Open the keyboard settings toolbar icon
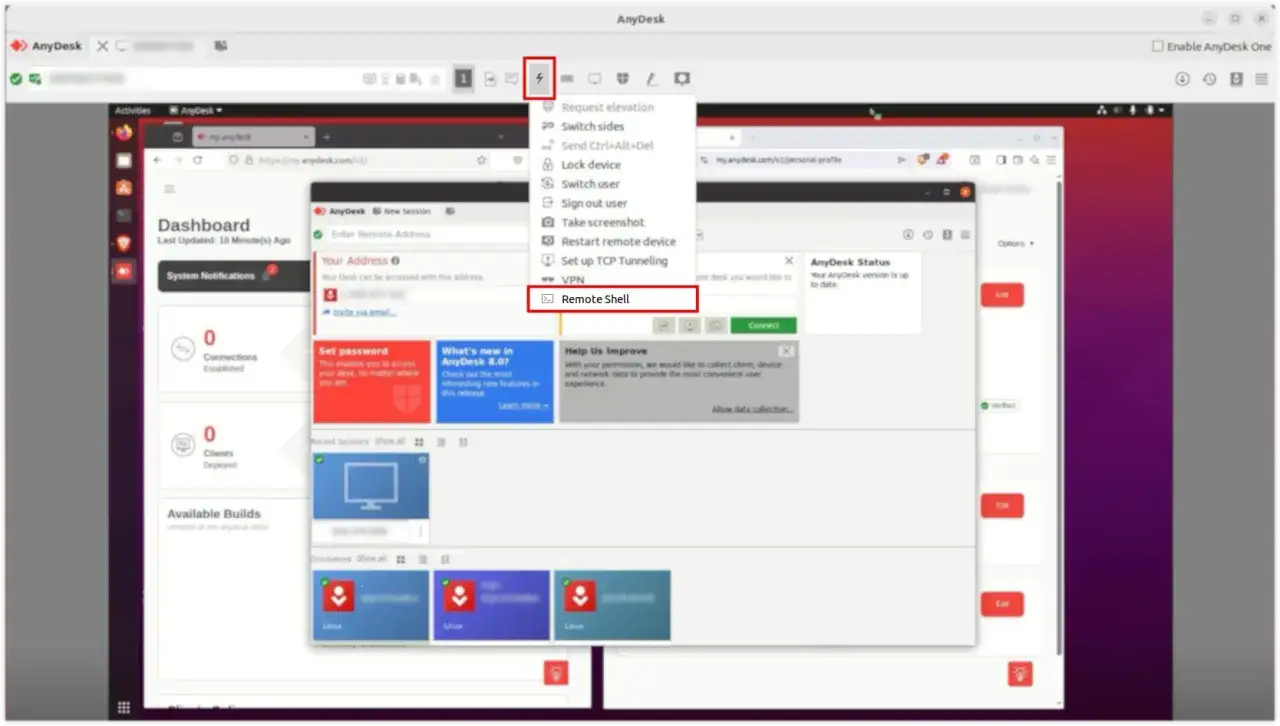Image resolution: width=1280 pixels, height=726 pixels. pyautogui.click(x=567, y=79)
